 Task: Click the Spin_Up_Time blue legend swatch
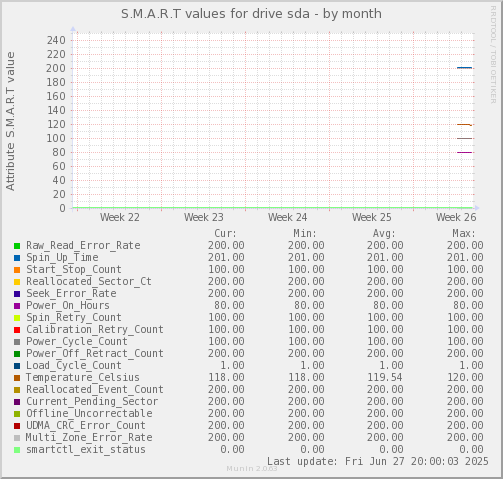[17, 258]
